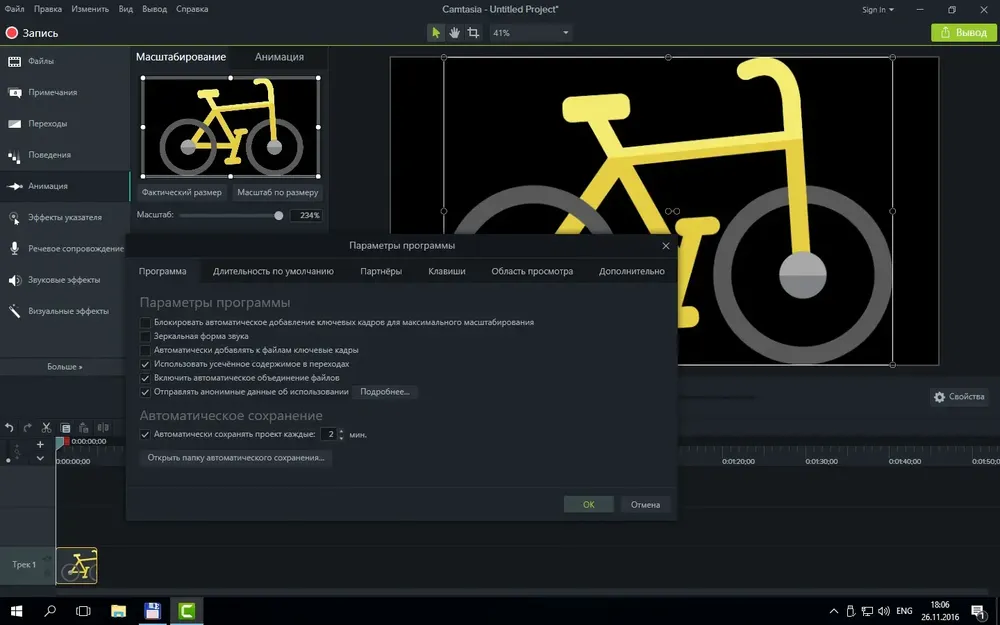Uncheck Включить автоматическое объединение файлов

[145, 378]
